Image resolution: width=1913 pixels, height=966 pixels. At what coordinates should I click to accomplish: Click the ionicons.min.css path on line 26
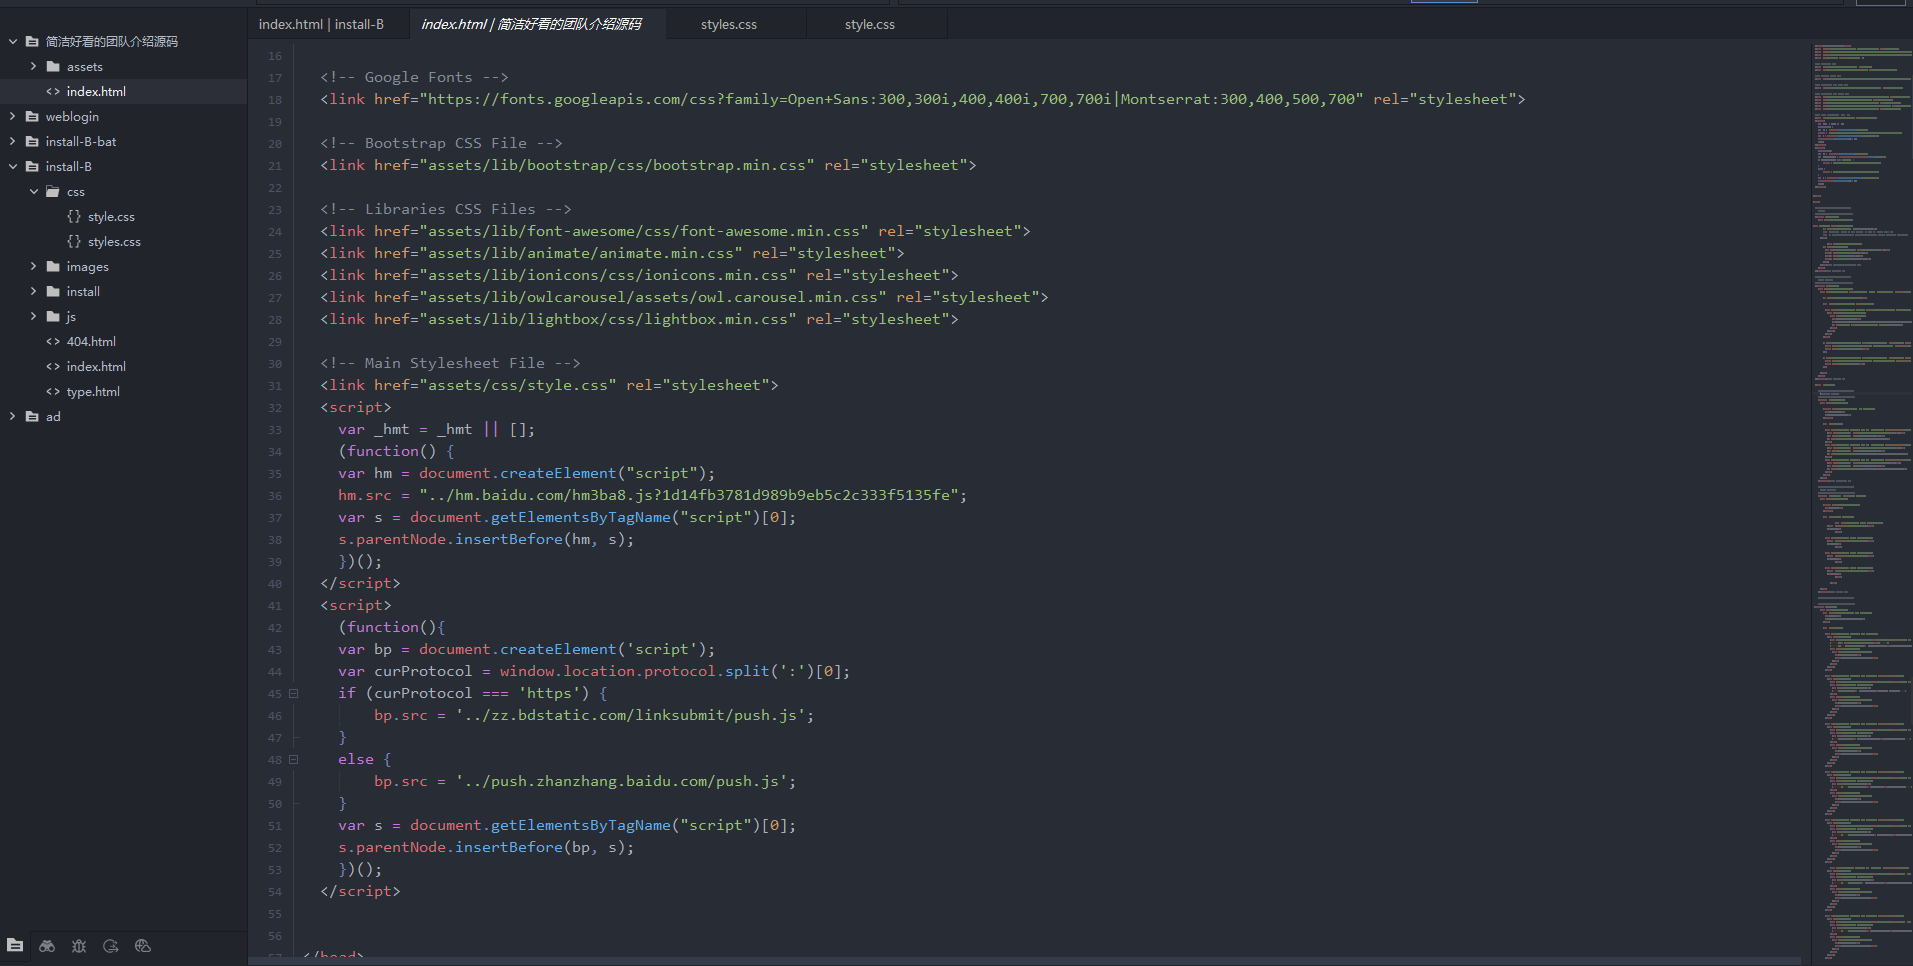coord(608,275)
